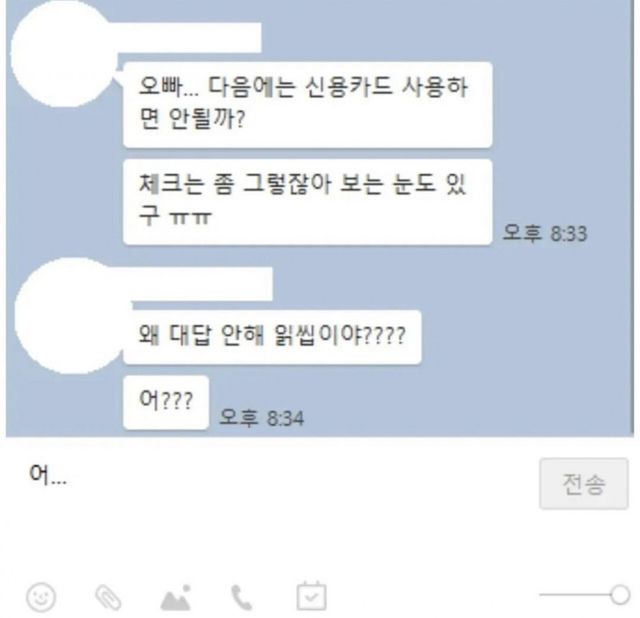Attach a file with the paperclip icon
This screenshot has width=640, height=618.
click(x=108, y=597)
